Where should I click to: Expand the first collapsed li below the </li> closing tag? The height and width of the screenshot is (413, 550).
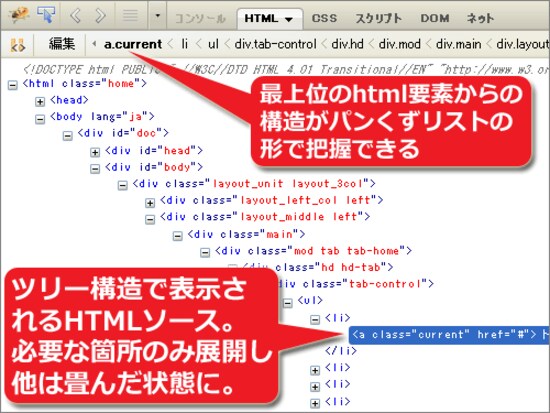coord(315,370)
